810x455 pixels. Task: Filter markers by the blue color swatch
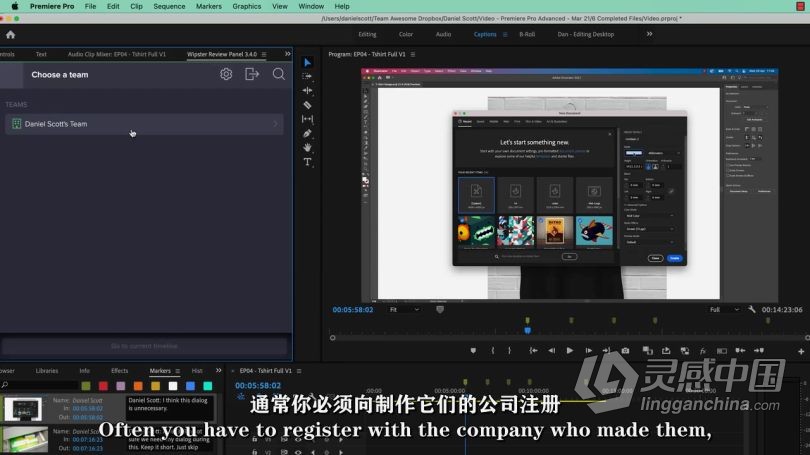point(190,386)
